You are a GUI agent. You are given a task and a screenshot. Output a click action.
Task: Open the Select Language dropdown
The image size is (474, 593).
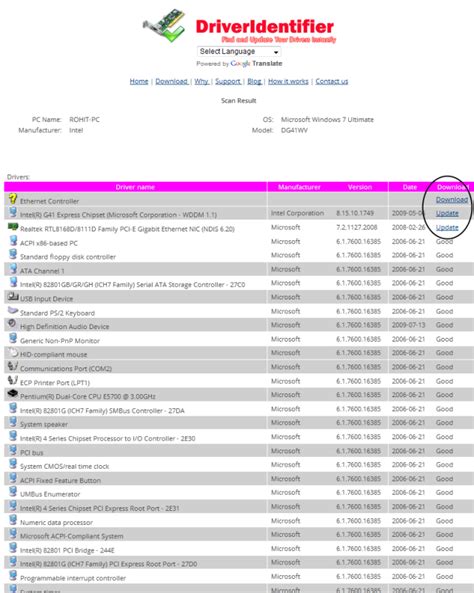(x=239, y=51)
